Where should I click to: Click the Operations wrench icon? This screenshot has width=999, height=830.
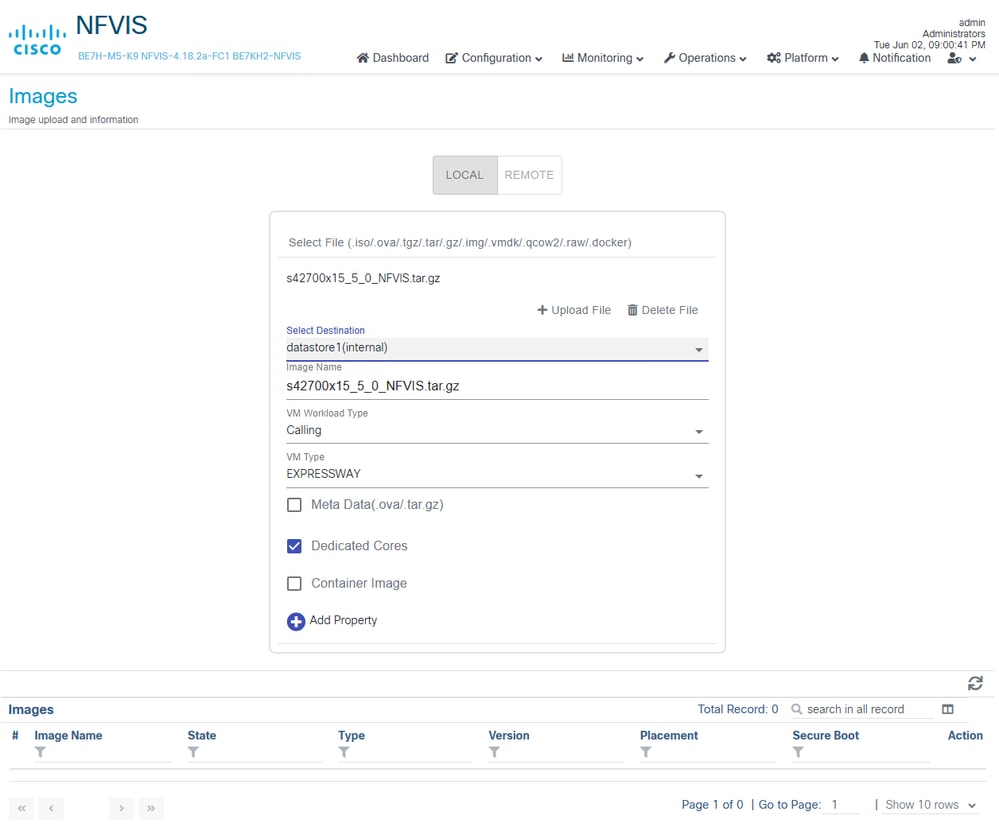(x=669, y=58)
